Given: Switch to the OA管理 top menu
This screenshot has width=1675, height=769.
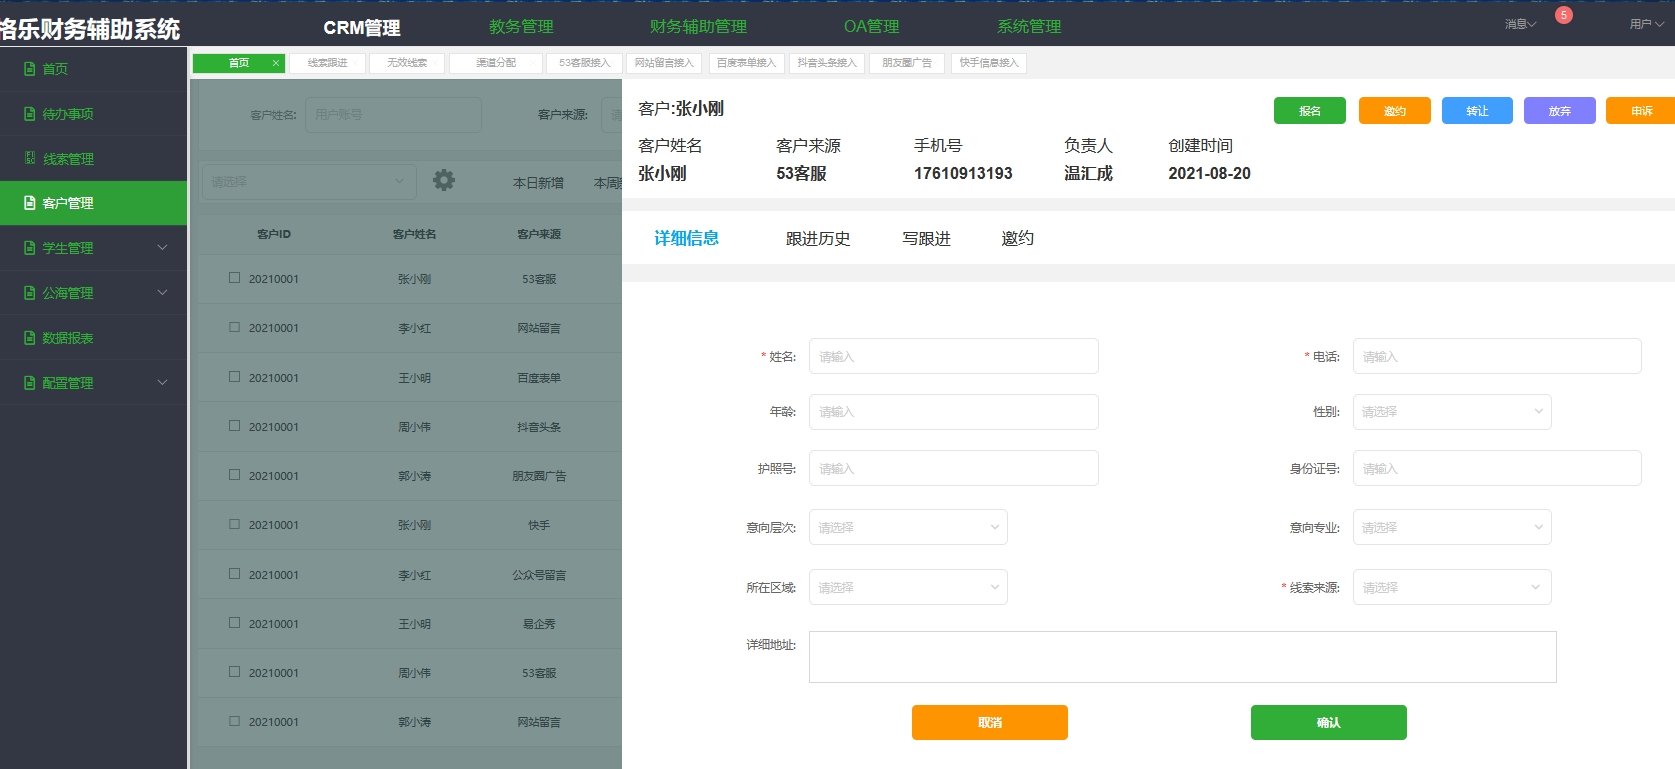Looking at the screenshot, I should [x=872, y=27].
